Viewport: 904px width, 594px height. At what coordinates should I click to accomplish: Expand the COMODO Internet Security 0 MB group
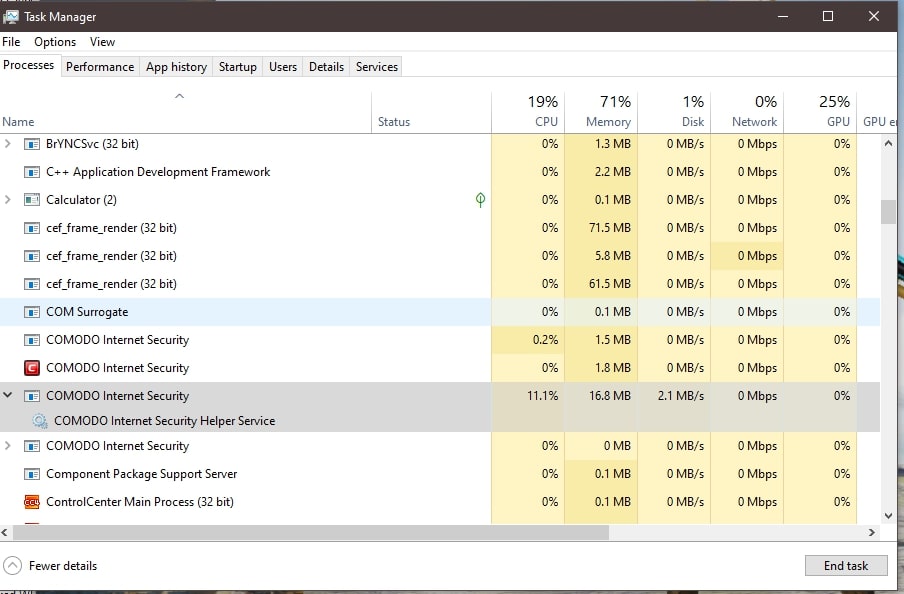coord(7,446)
